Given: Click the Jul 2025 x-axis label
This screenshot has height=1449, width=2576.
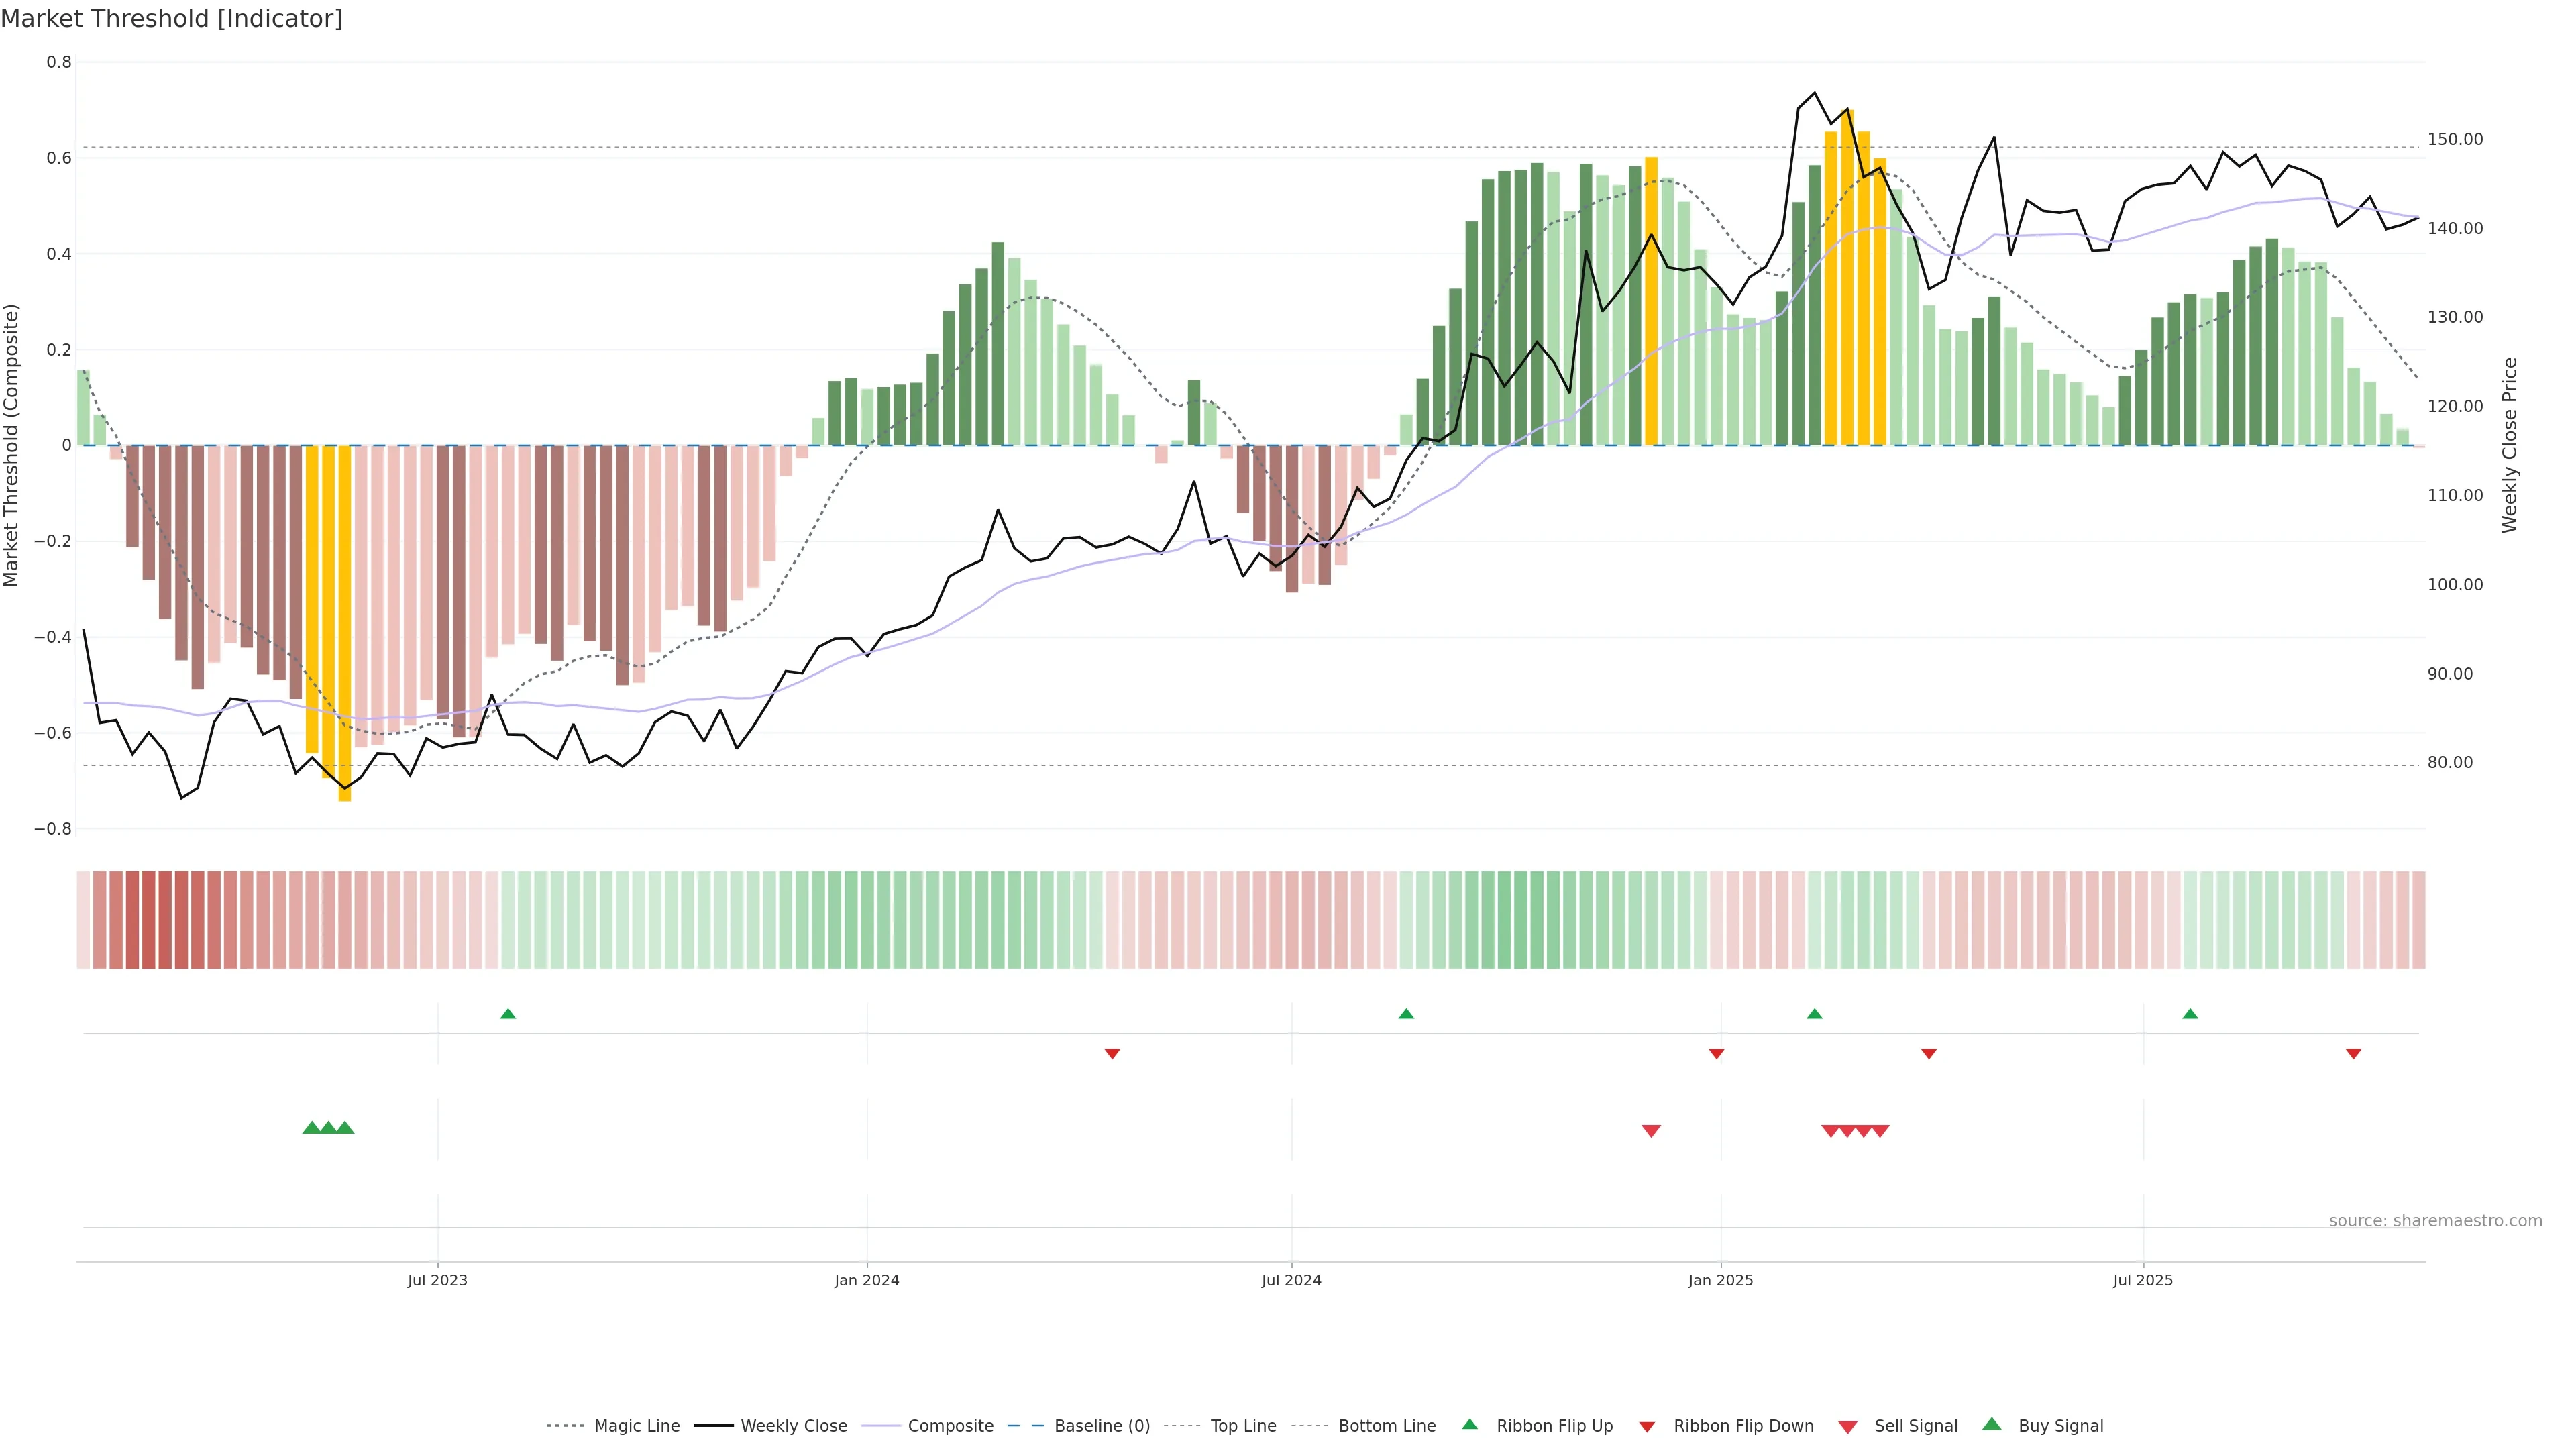Looking at the screenshot, I should (x=2142, y=1280).
